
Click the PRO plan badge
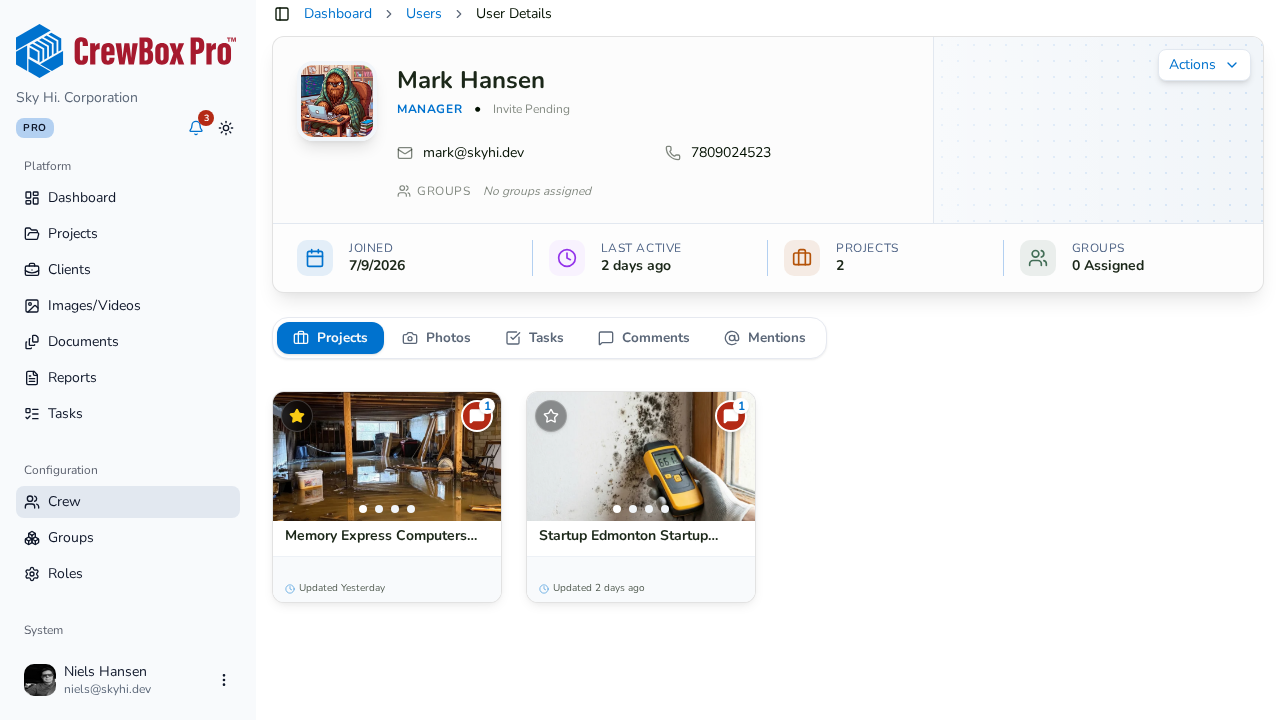click(35, 128)
